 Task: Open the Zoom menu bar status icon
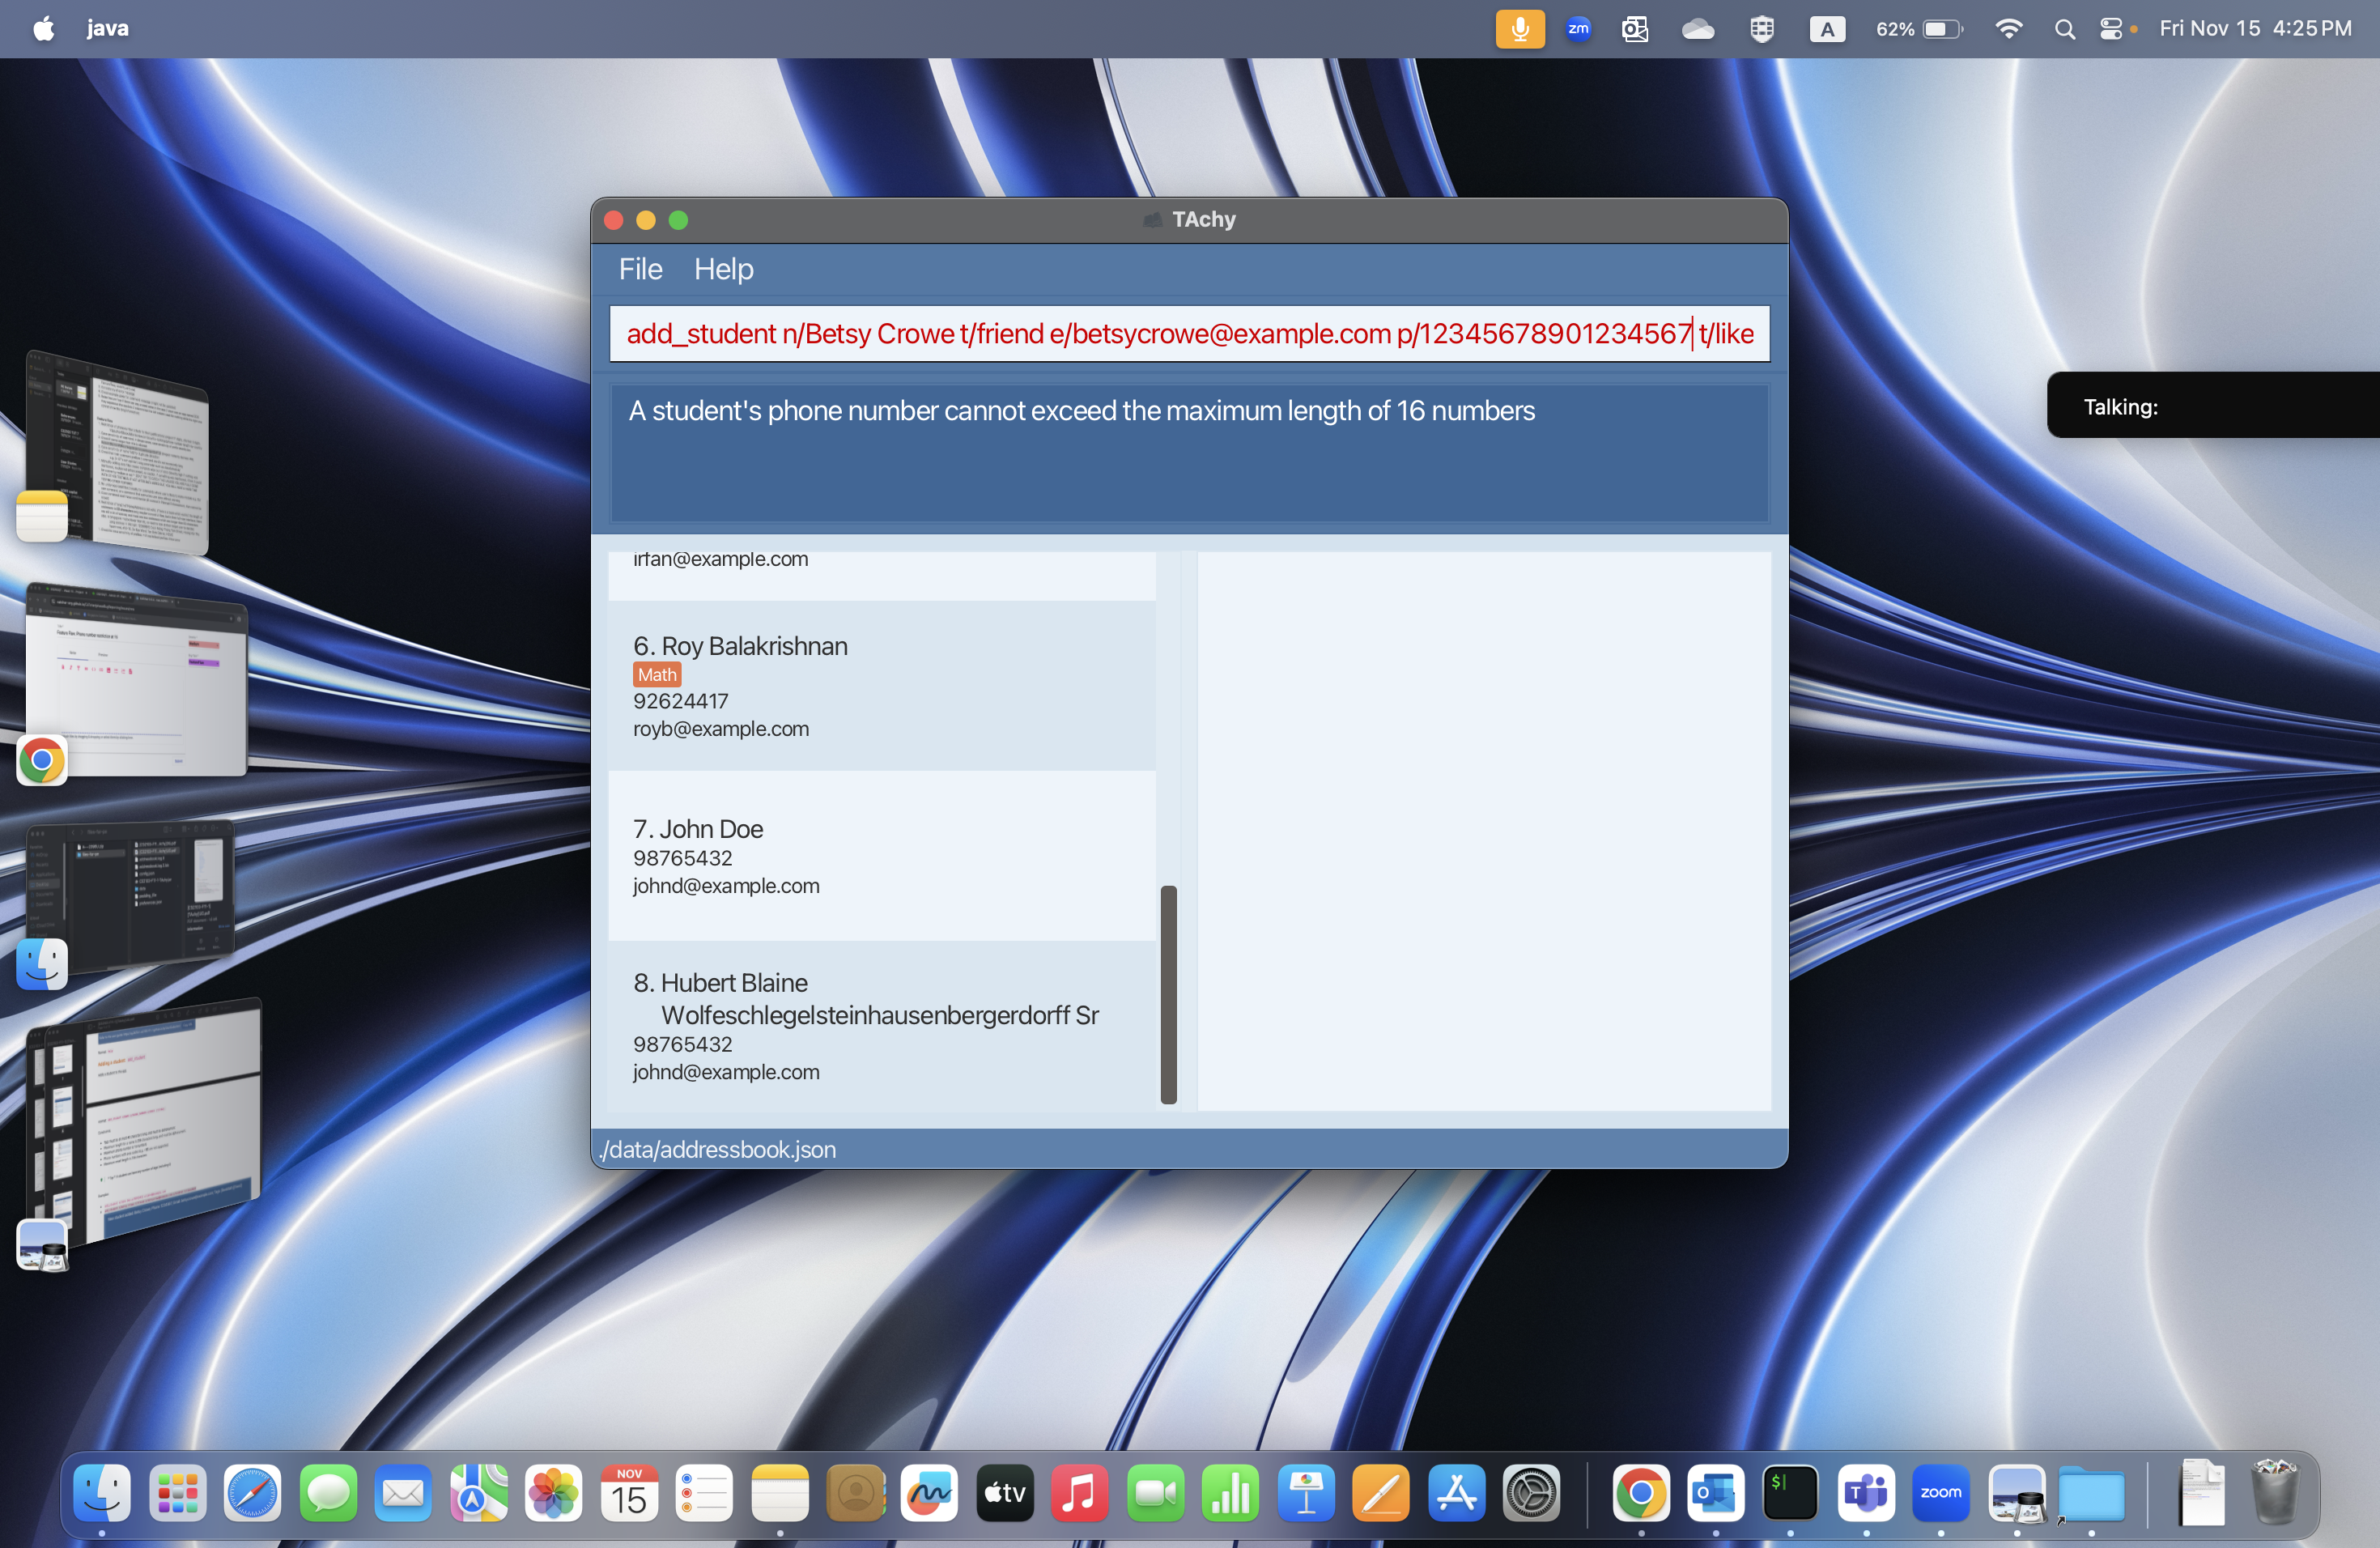[1578, 28]
